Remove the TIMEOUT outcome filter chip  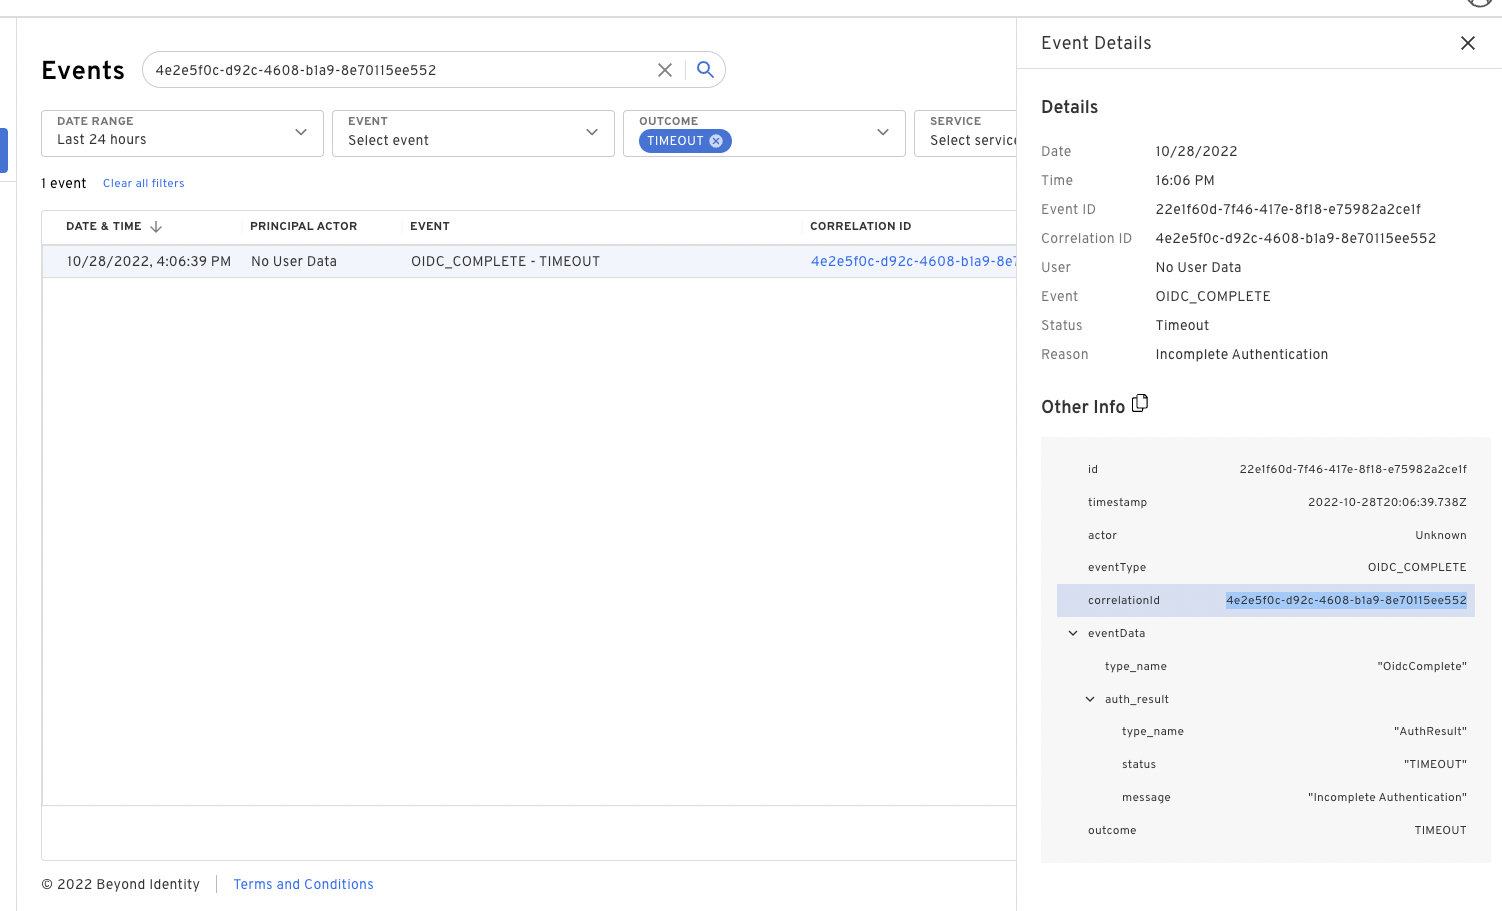click(x=716, y=141)
